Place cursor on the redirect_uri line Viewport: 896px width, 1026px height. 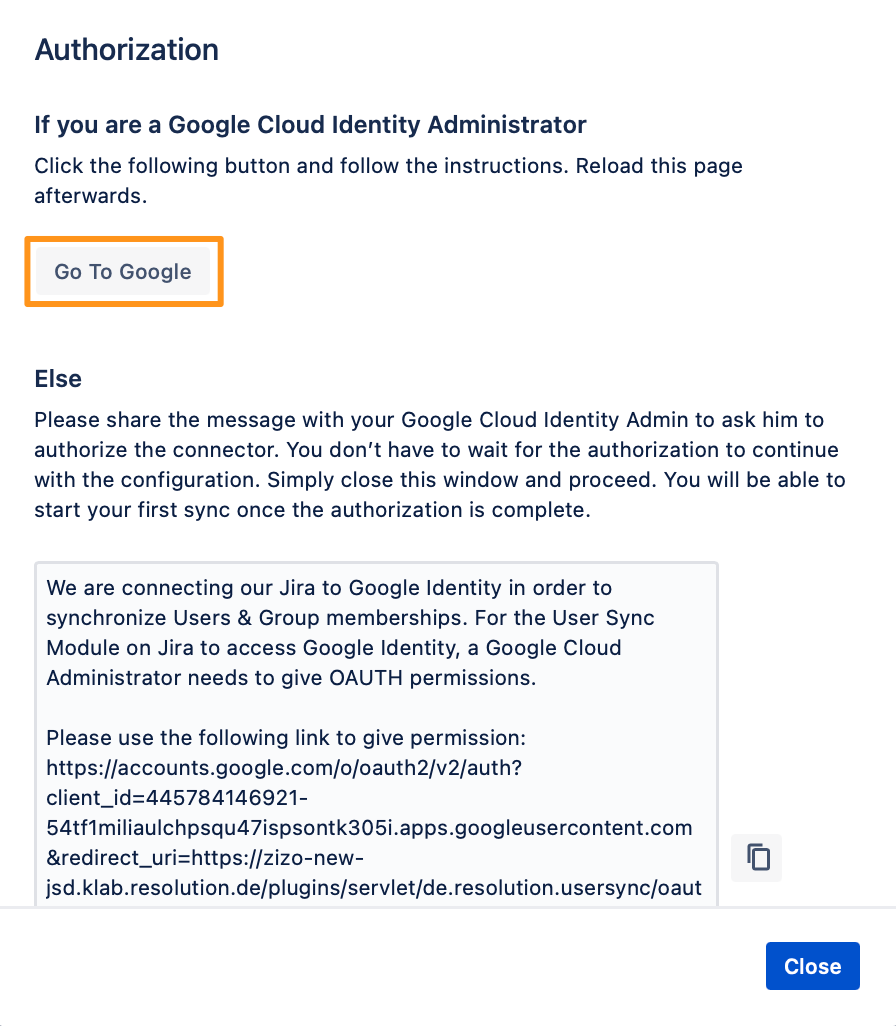[205, 857]
